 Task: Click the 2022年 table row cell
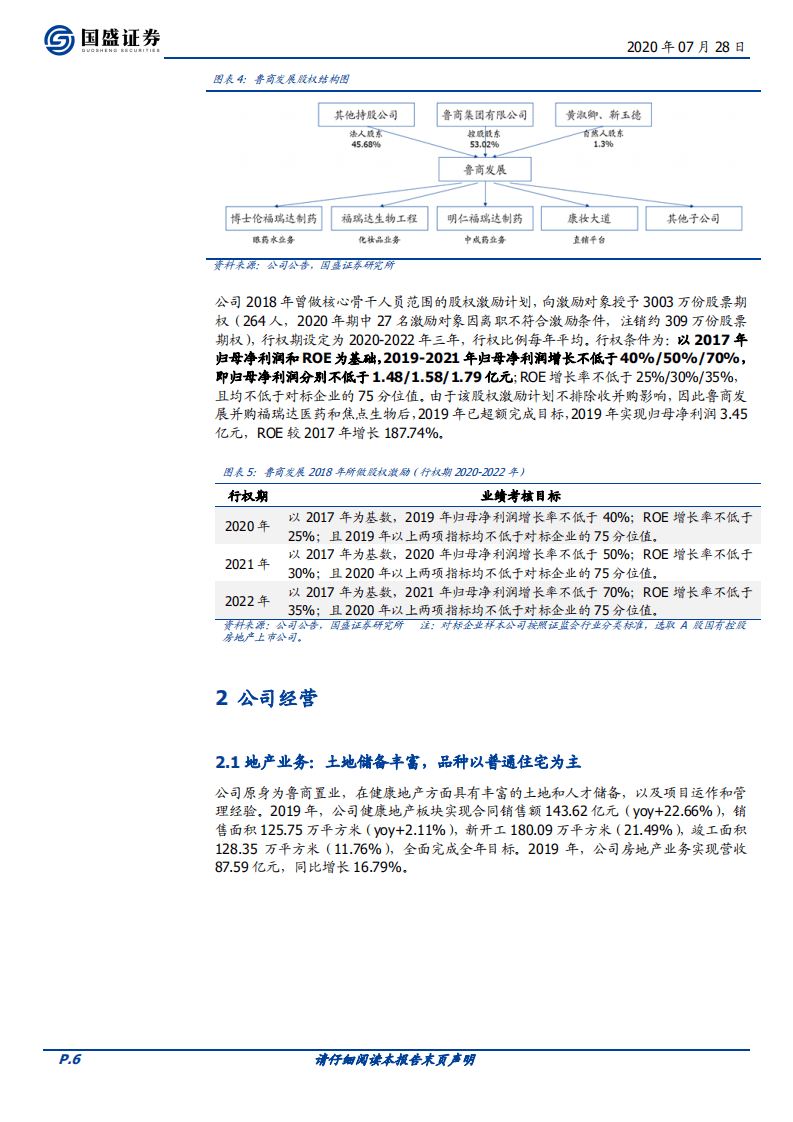247,601
